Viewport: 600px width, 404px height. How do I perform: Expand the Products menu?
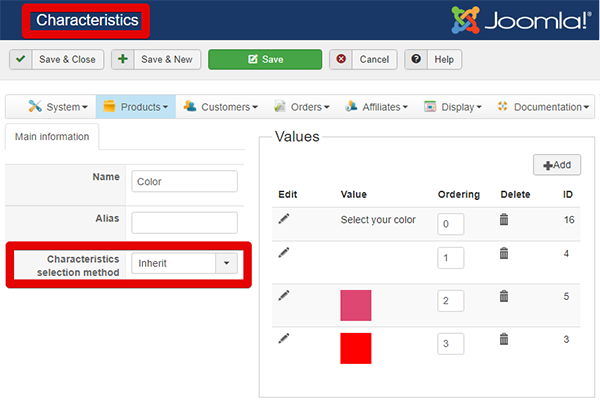pos(138,107)
